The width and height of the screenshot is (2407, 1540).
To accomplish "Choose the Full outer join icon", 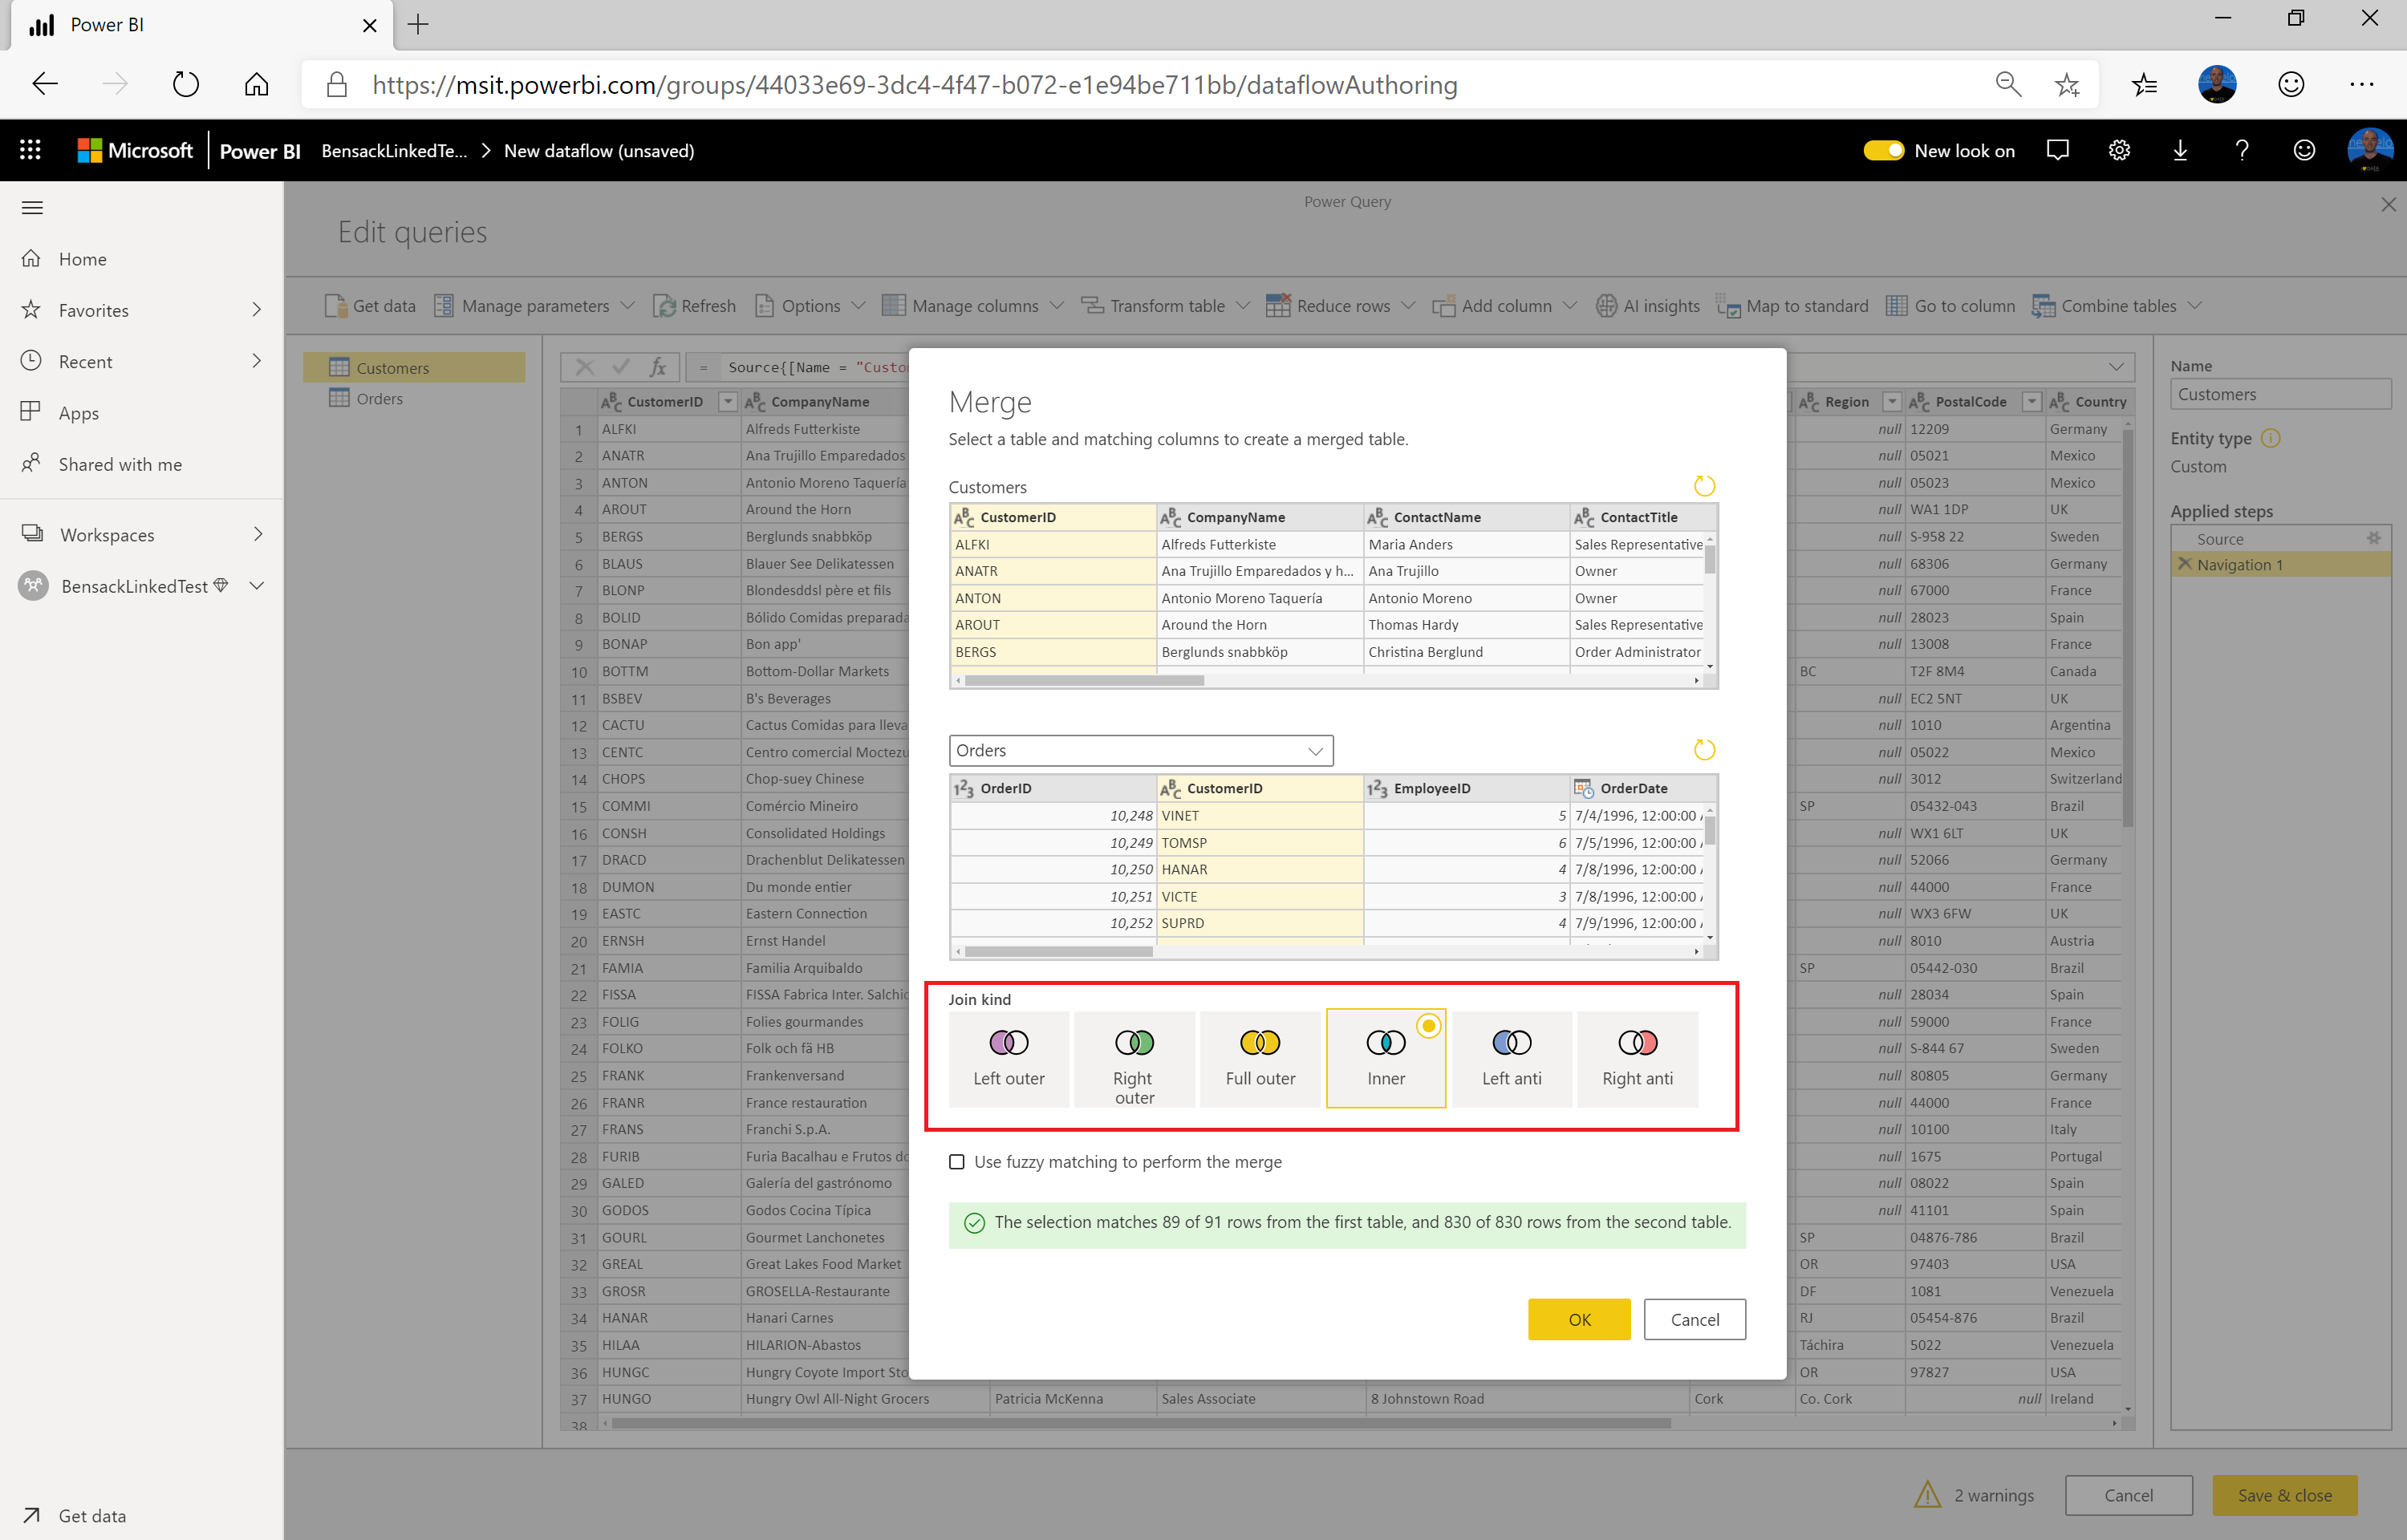I will click(x=1260, y=1043).
